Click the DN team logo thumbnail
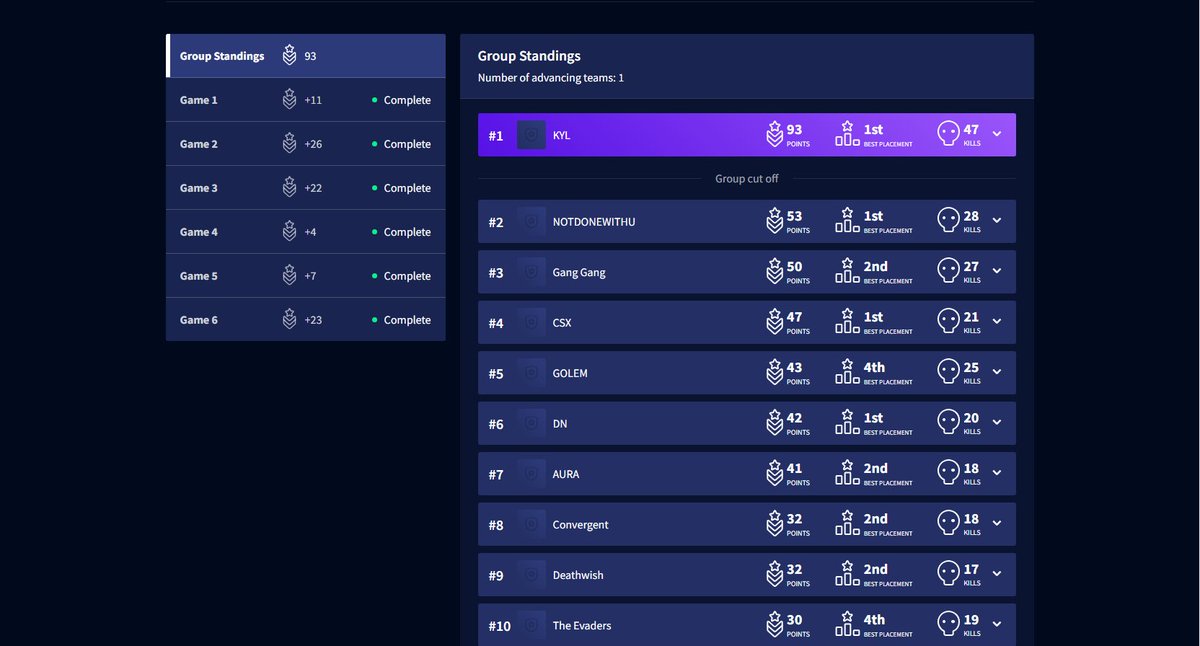Screen dimensions: 1200x646 click(531, 423)
